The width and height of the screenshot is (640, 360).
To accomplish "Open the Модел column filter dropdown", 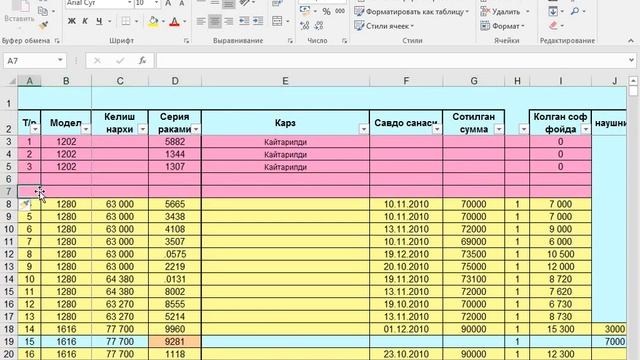I will 86,129.
